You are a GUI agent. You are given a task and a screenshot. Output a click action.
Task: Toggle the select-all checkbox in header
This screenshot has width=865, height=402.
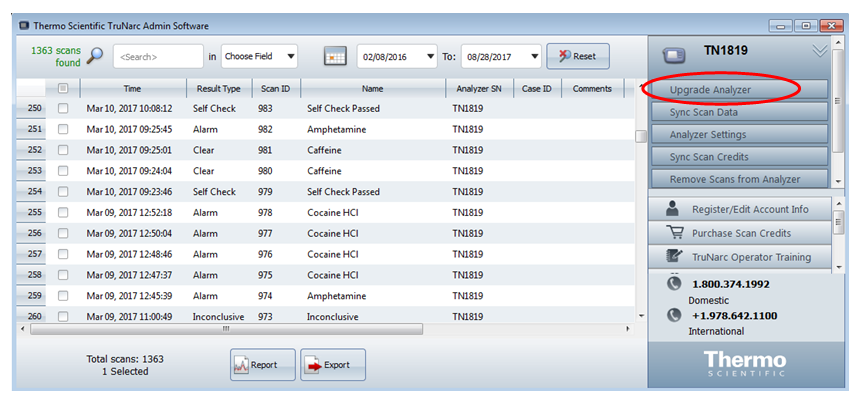[63, 89]
